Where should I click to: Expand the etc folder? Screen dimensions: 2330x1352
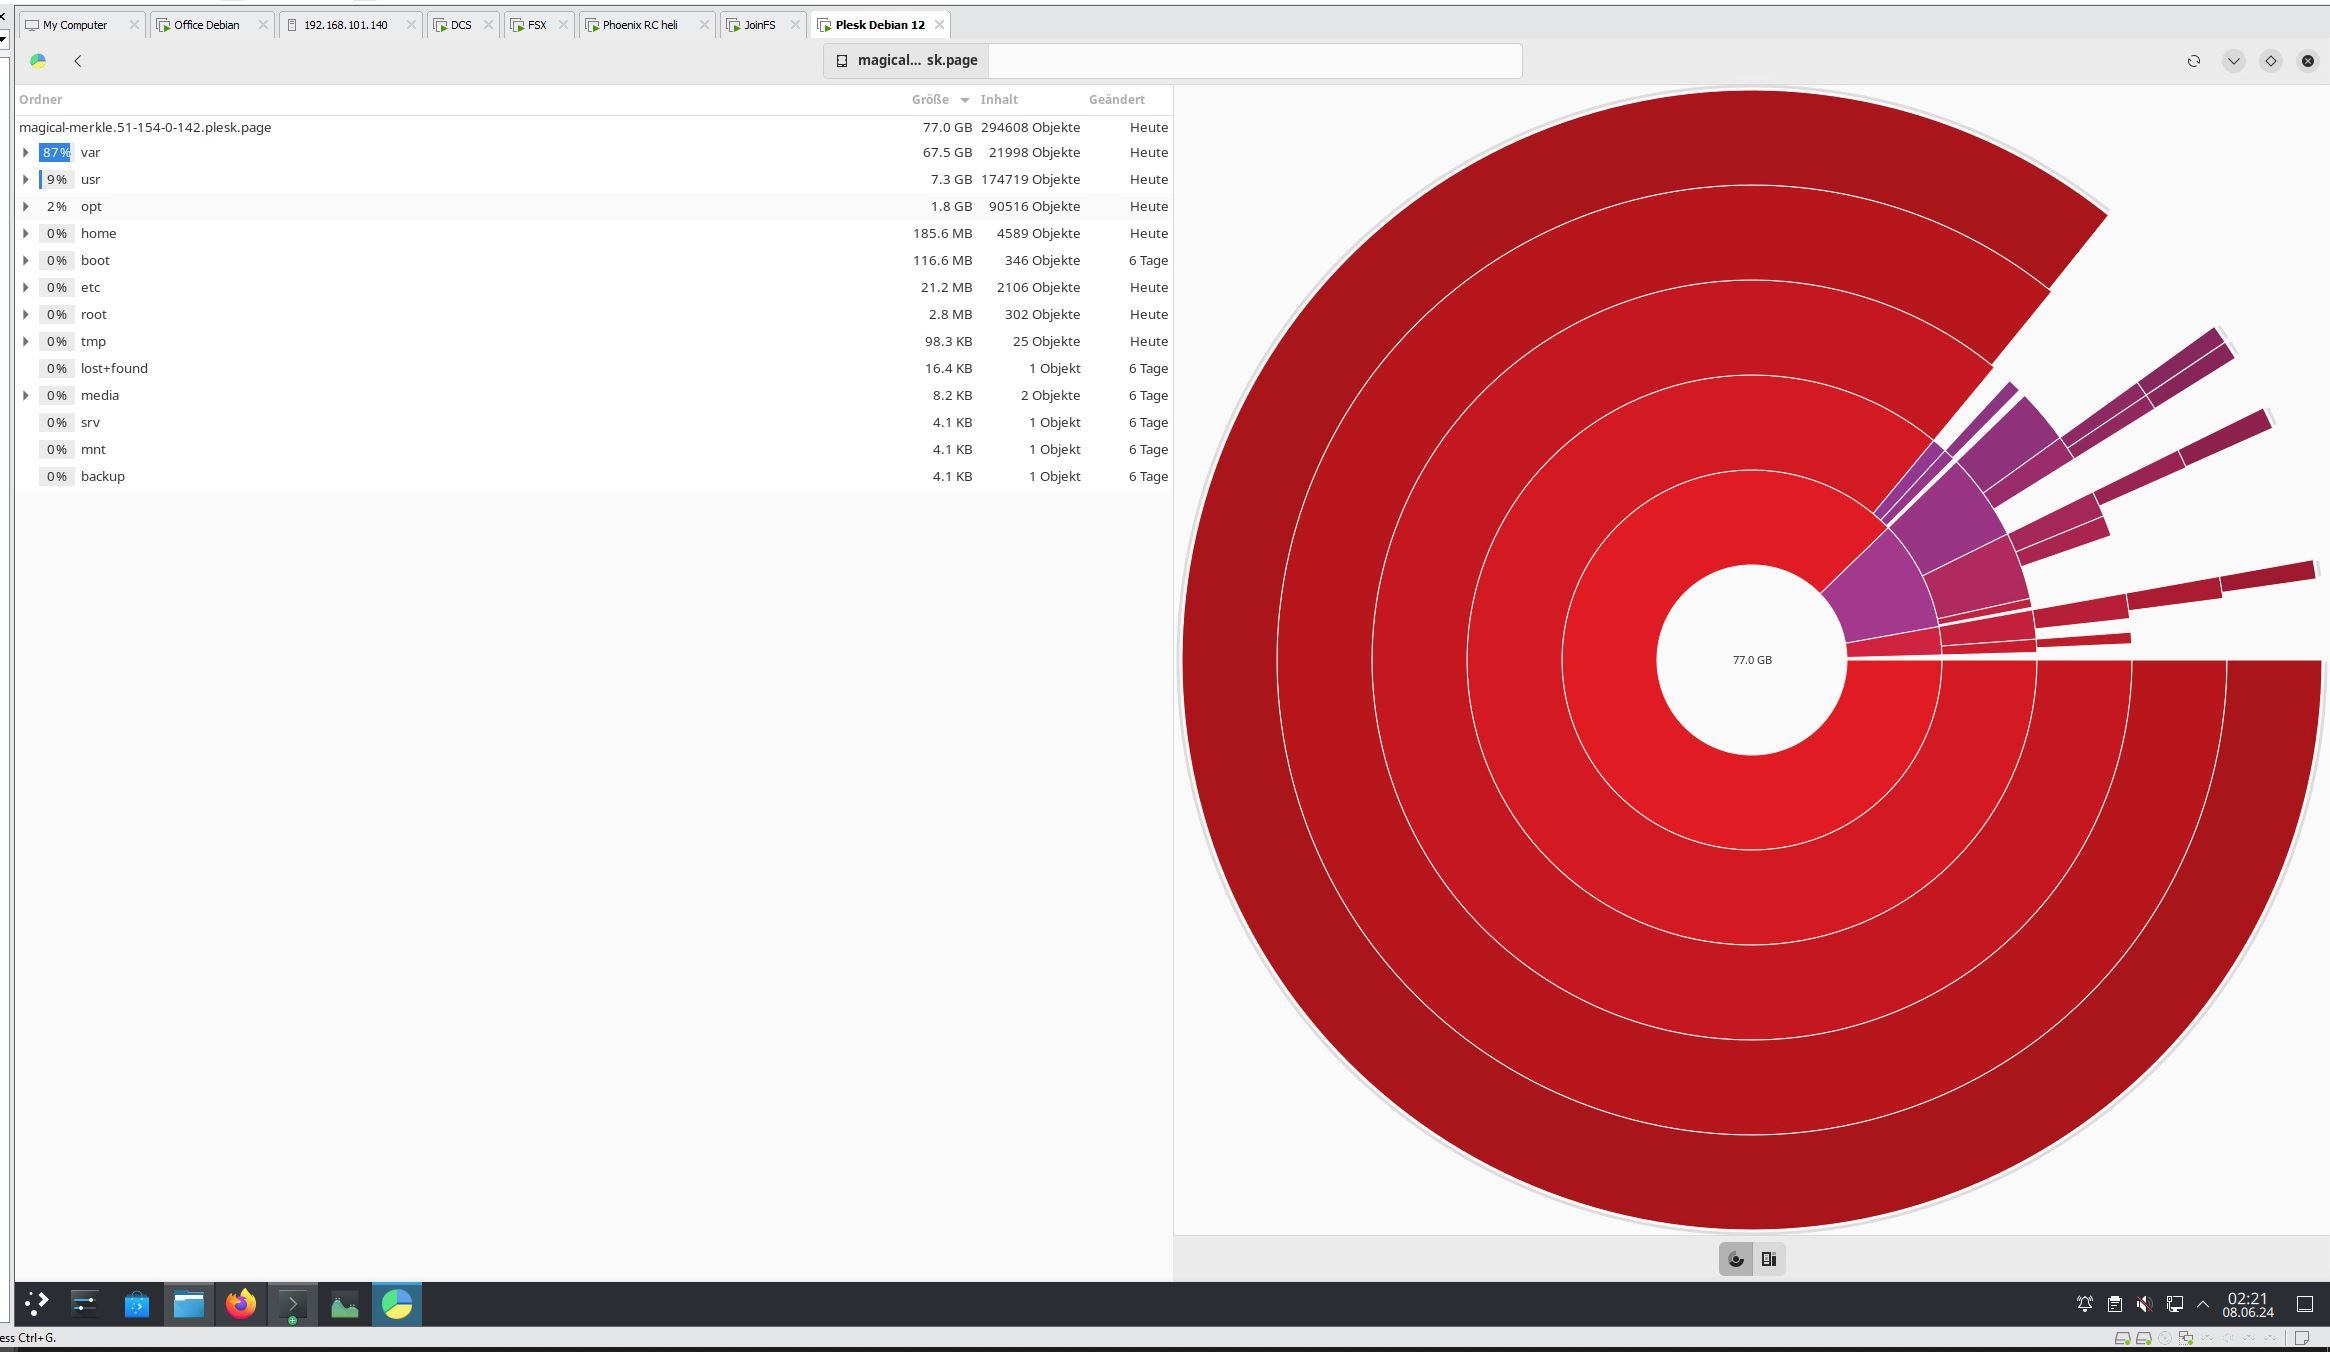pos(26,288)
